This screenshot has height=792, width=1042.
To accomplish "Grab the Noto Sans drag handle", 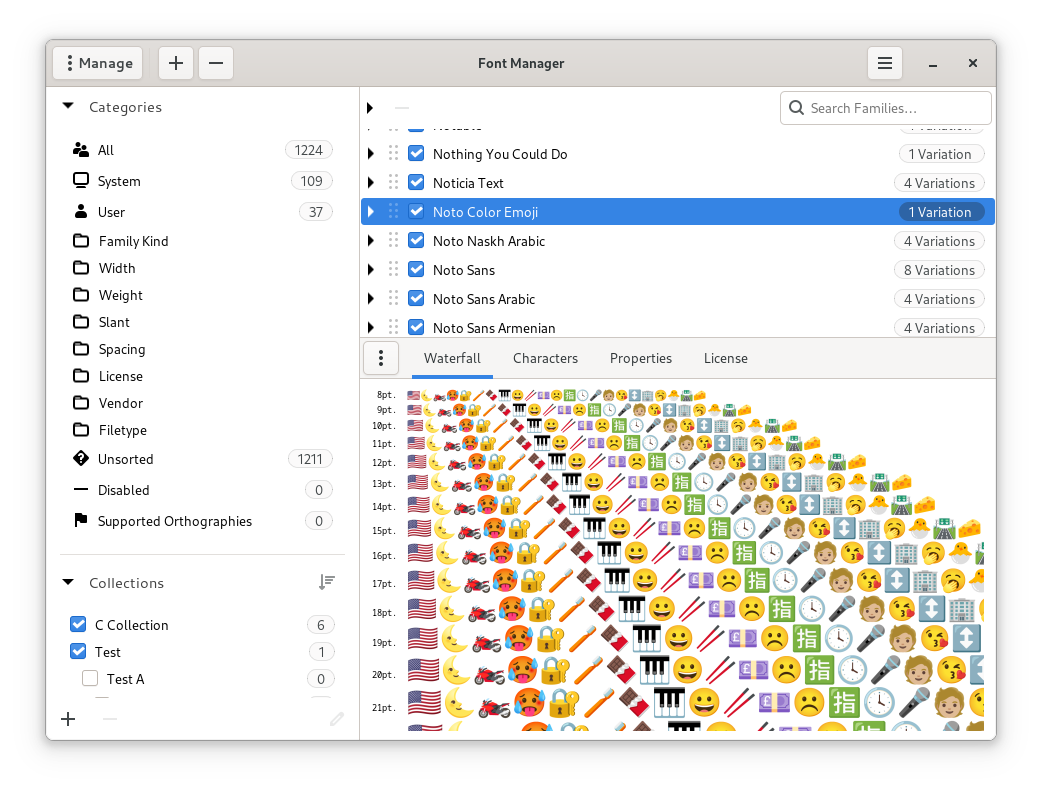I will [x=393, y=269].
